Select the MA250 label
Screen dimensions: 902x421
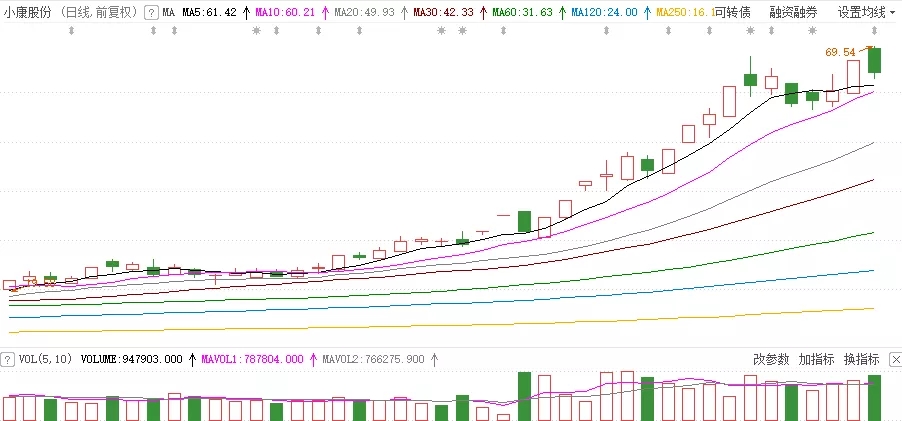685,12
